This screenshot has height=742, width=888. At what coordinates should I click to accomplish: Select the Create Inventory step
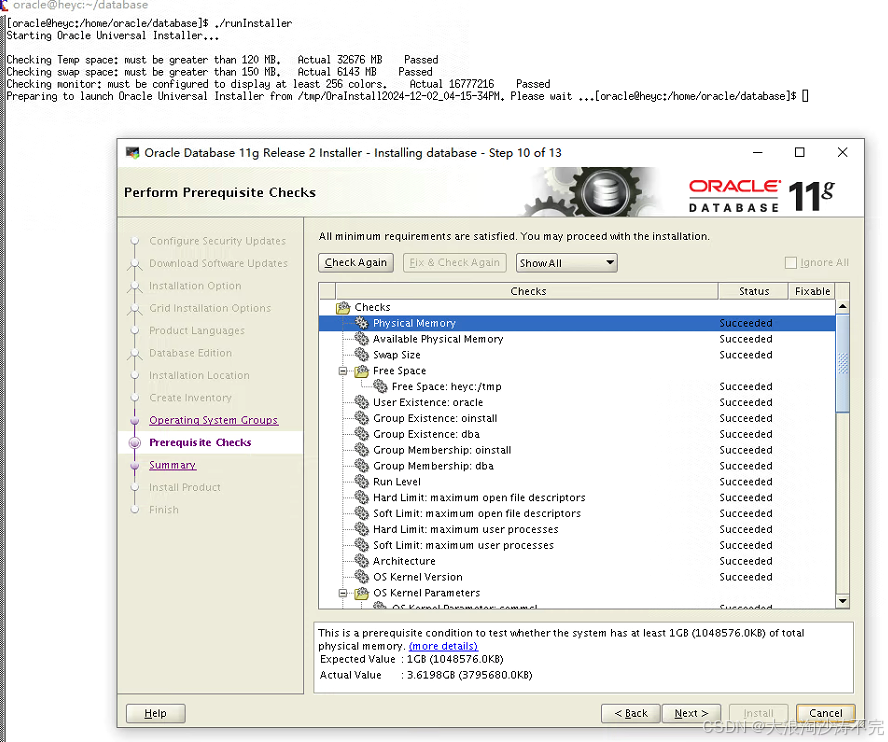190,398
